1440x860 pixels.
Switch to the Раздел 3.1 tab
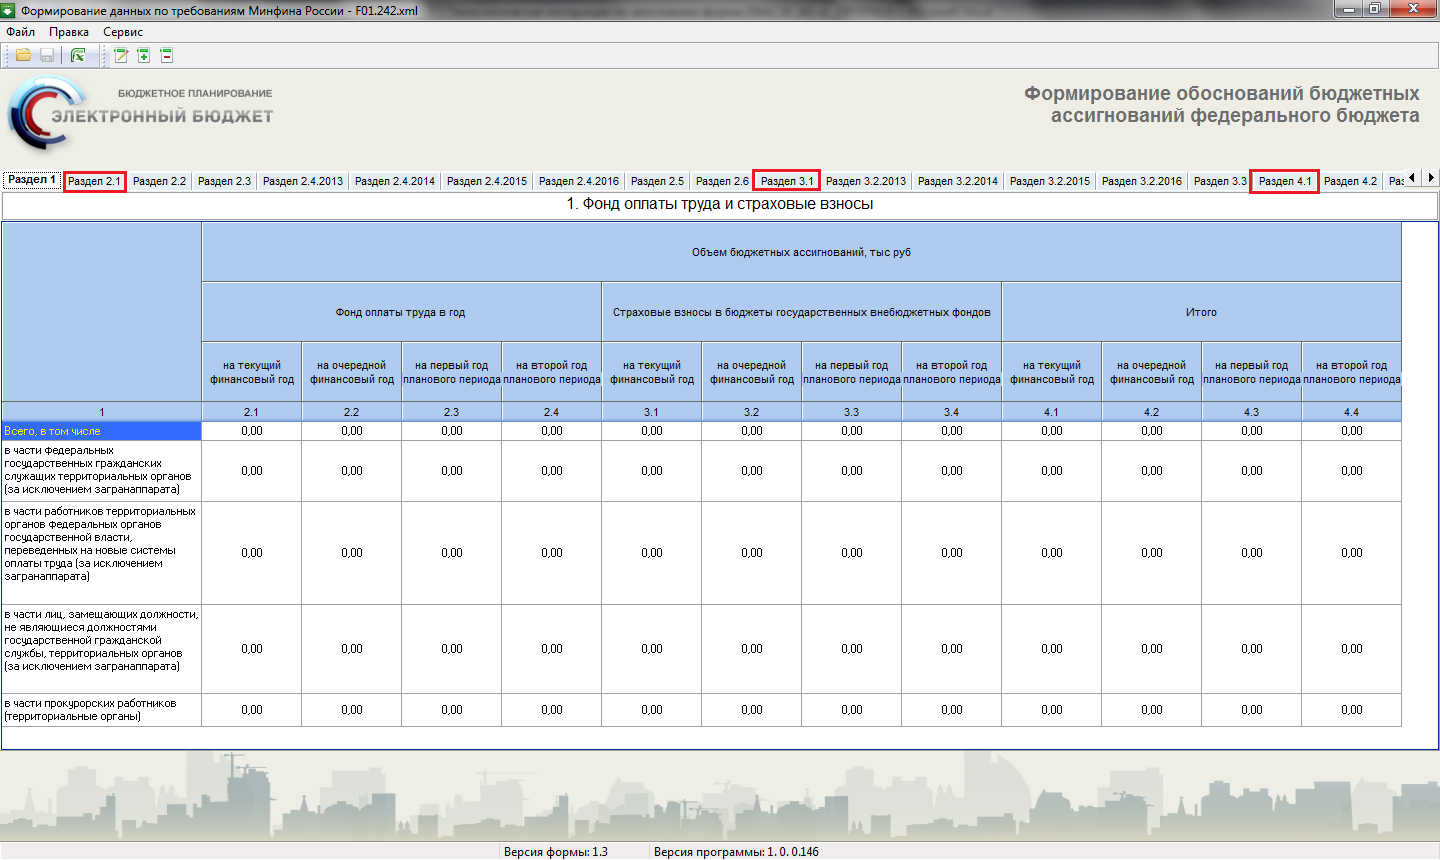point(787,181)
